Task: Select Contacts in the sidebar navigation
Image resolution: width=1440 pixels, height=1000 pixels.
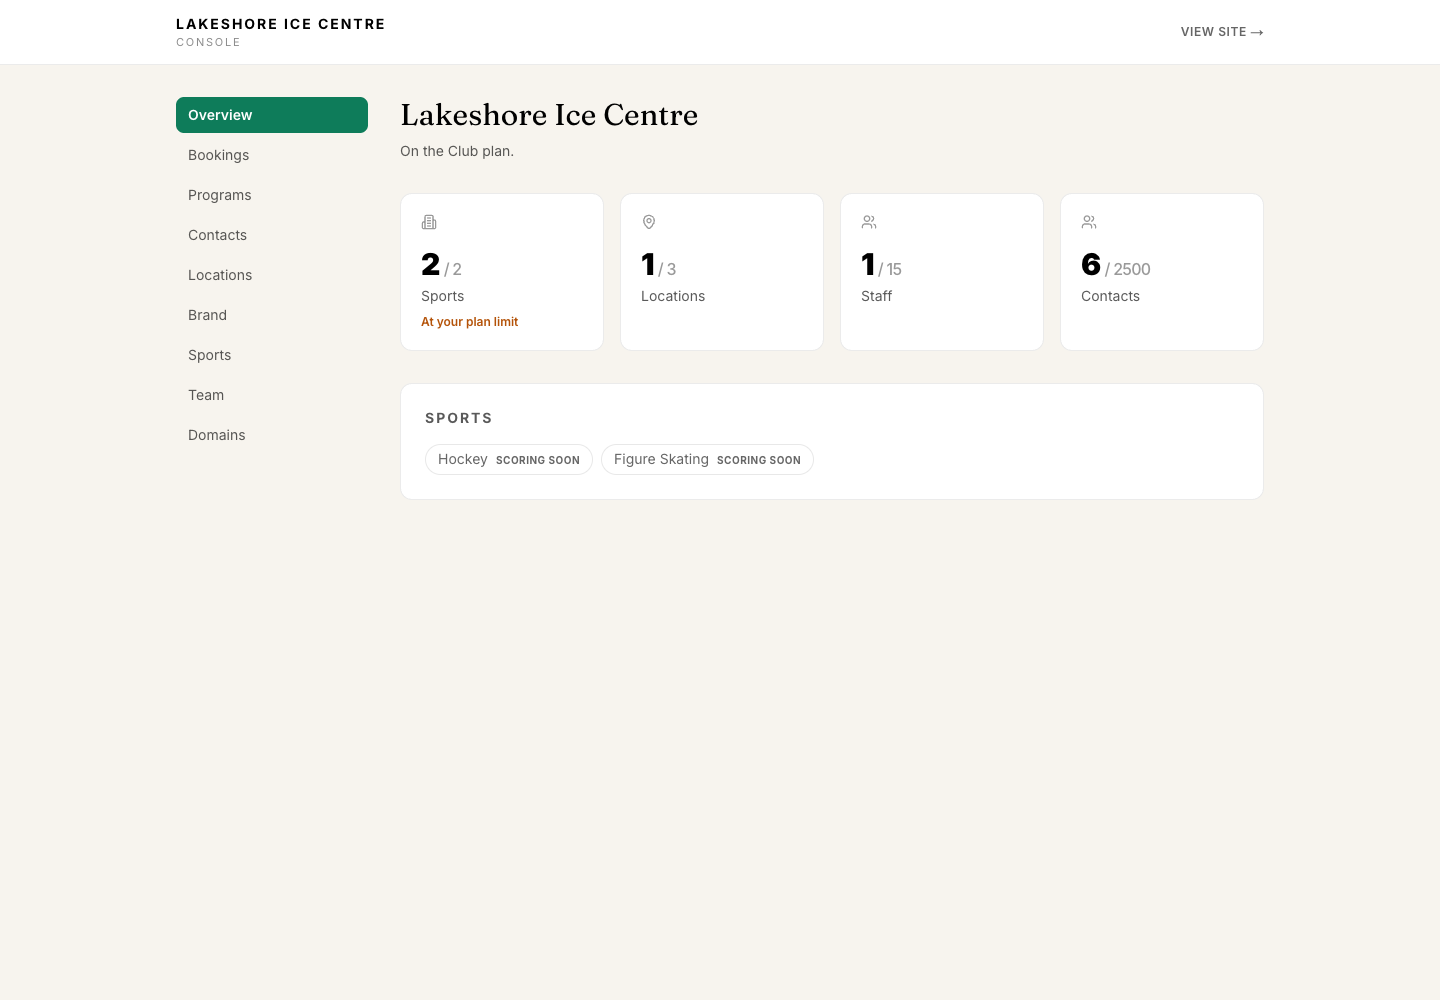Action: click(x=272, y=235)
